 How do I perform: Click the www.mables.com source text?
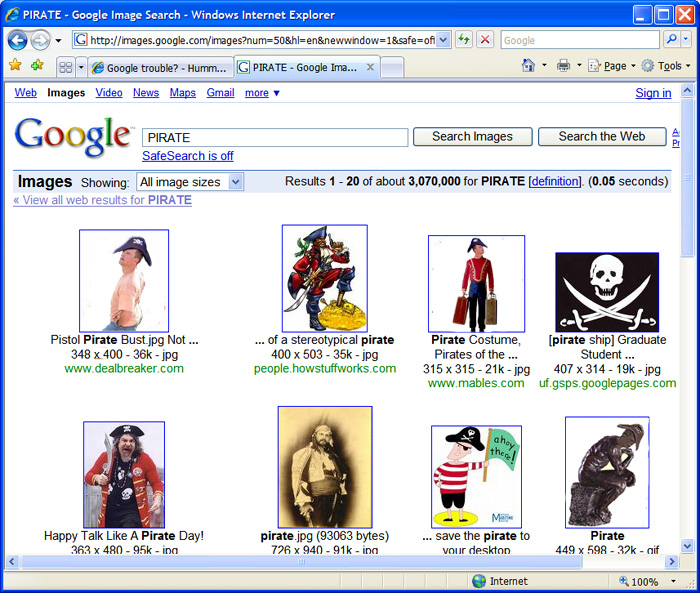tap(476, 383)
